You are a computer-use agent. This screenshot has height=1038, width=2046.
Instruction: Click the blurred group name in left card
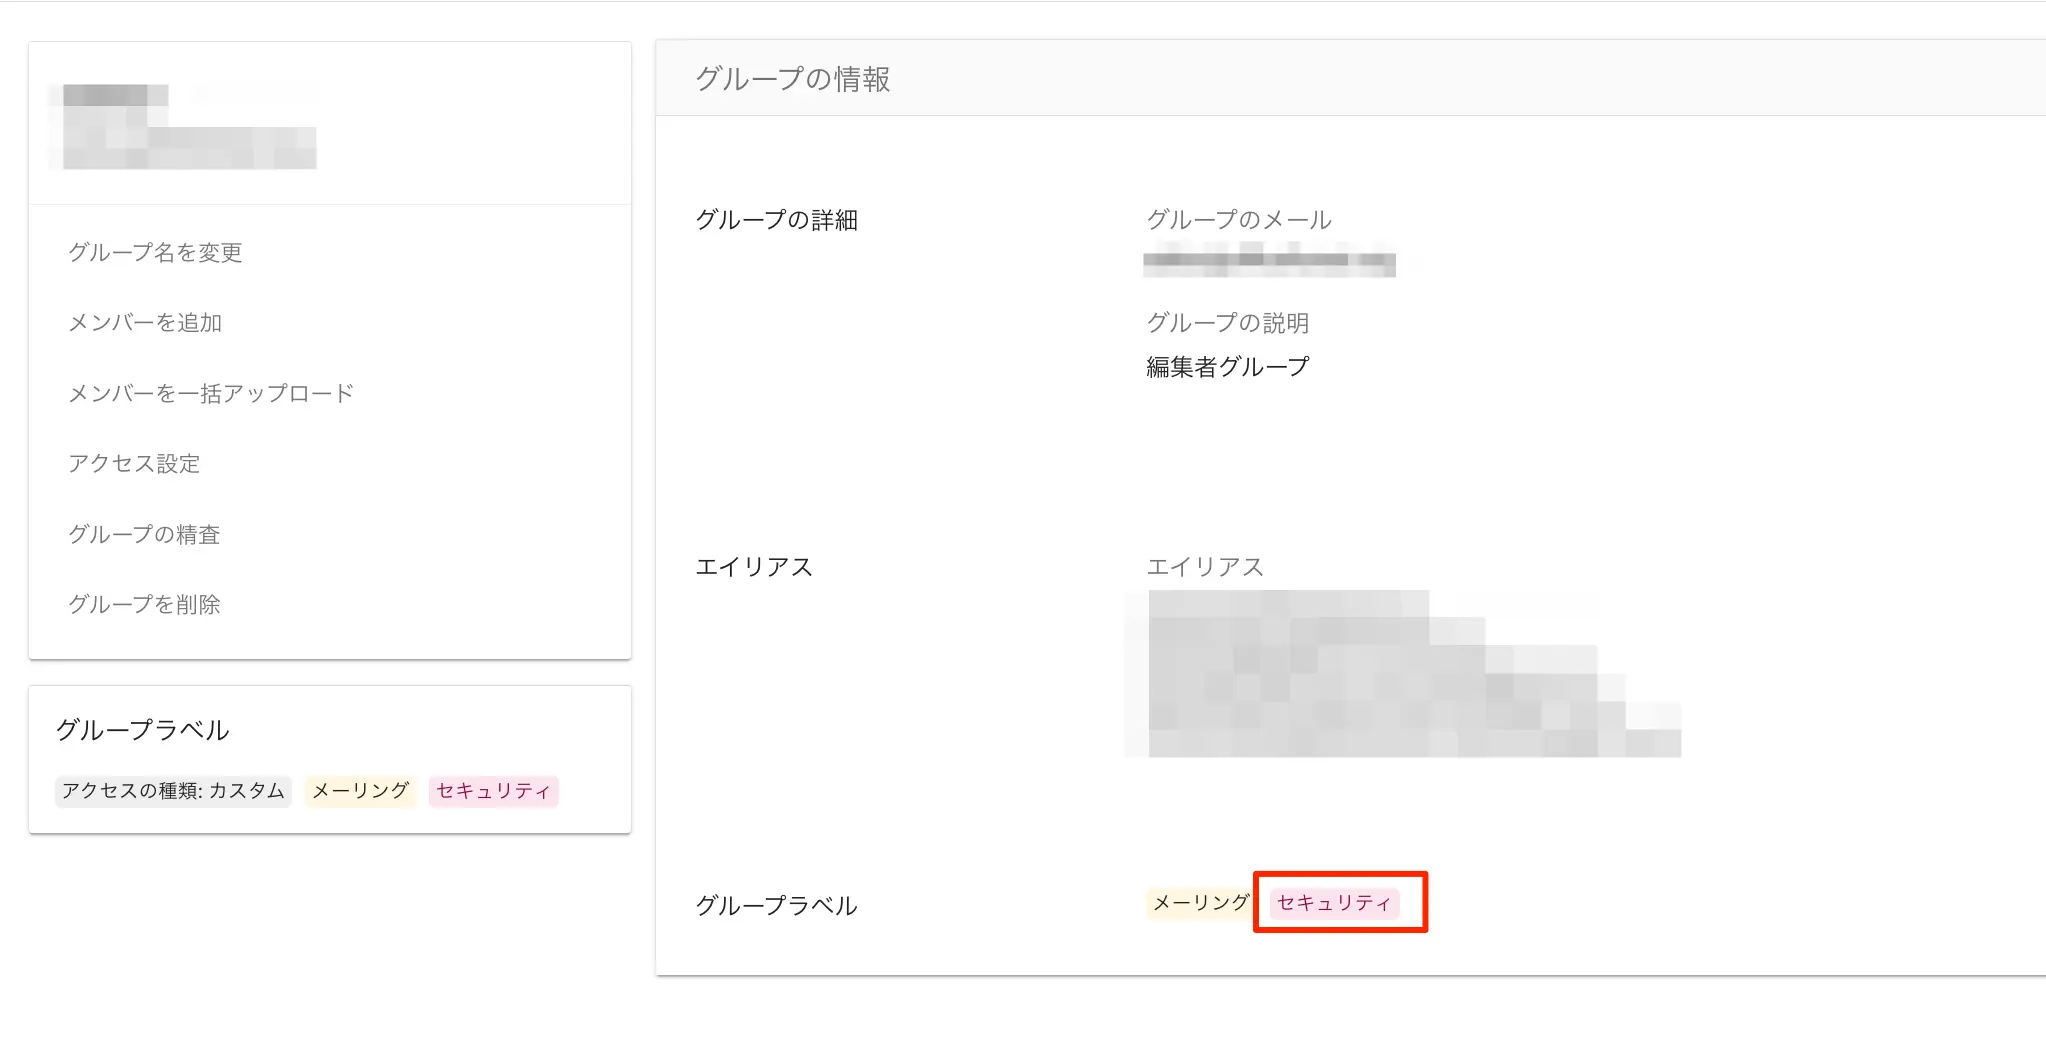(188, 128)
